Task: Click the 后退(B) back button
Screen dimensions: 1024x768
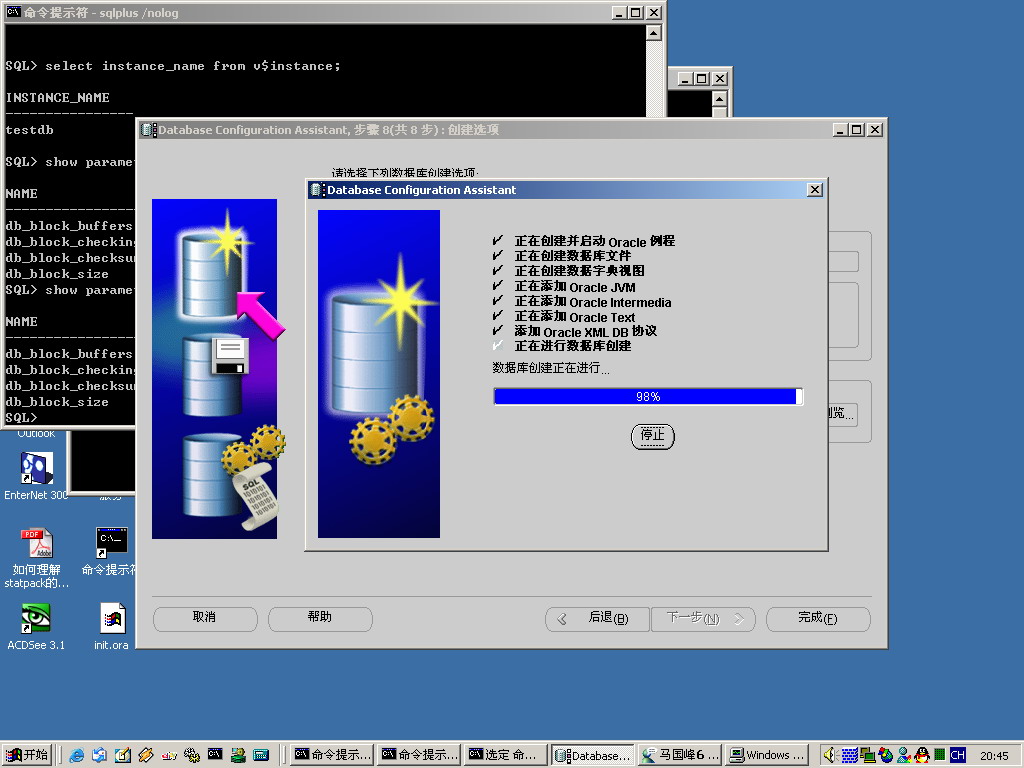Action: pyautogui.click(x=597, y=618)
